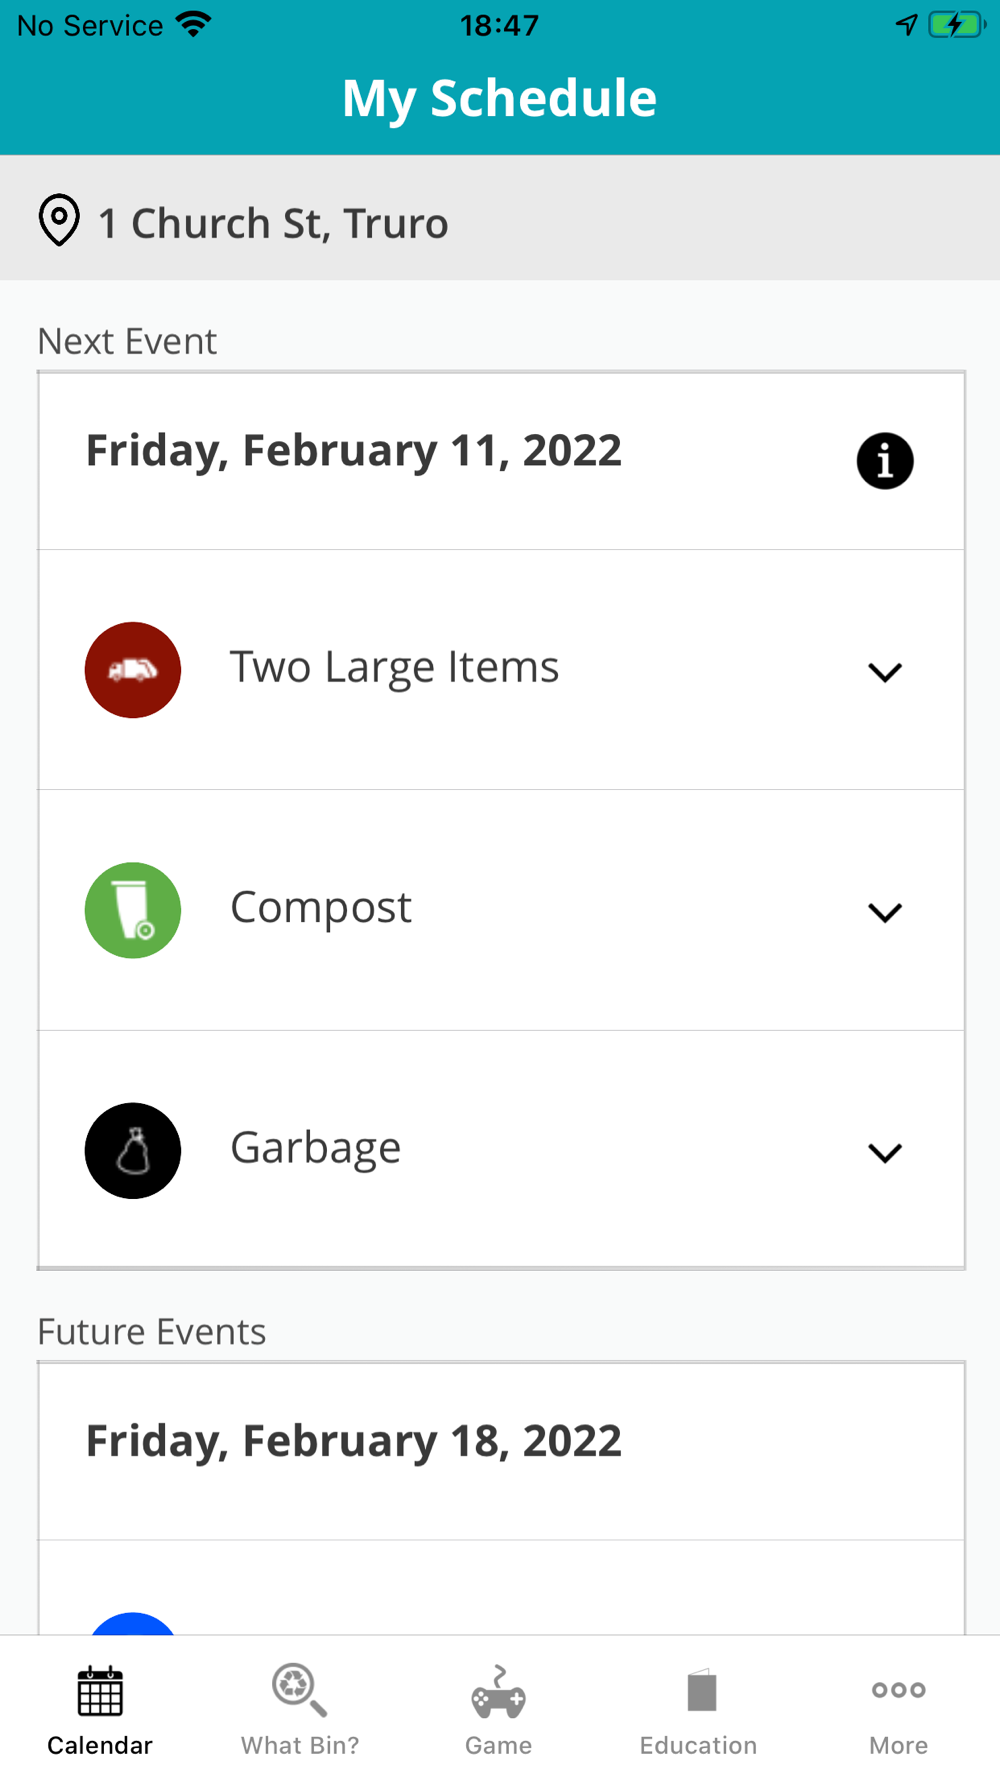The height and width of the screenshot is (1778, 1000).
Task: Tap the Education book icon
Action: tap(701, 1691)
